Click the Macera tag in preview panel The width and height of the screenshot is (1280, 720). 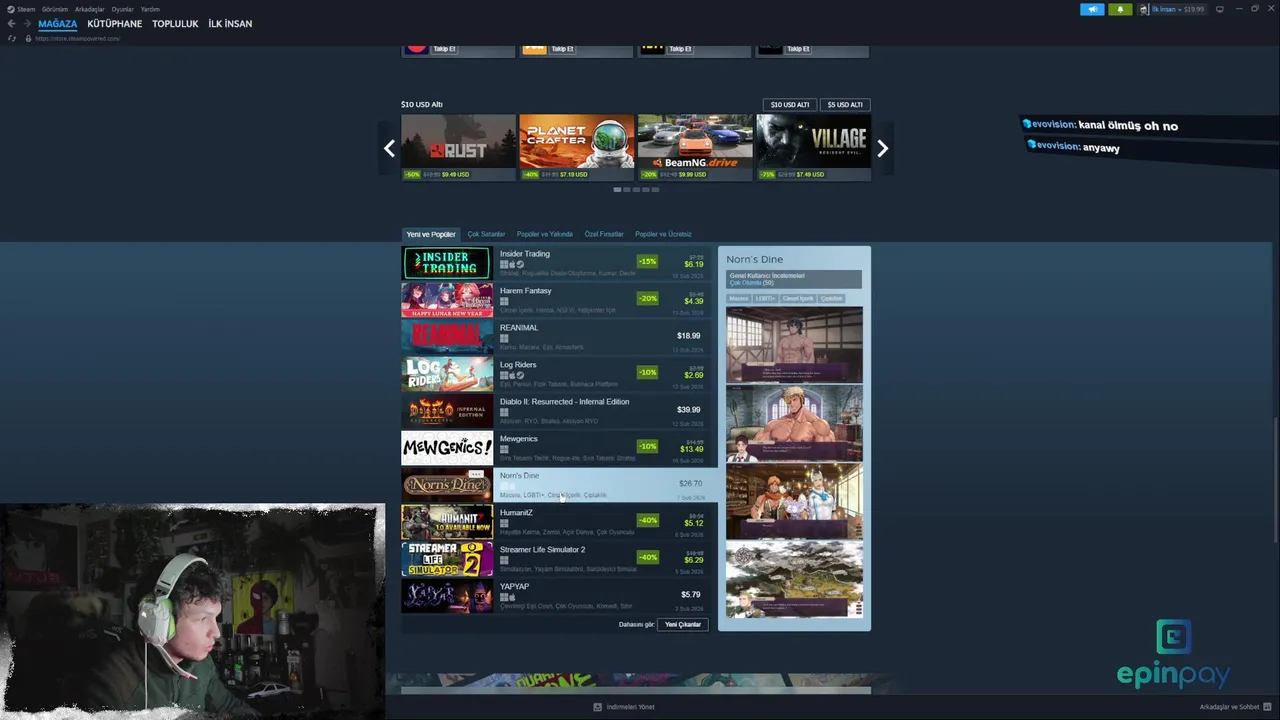click(x=739, y=298)
